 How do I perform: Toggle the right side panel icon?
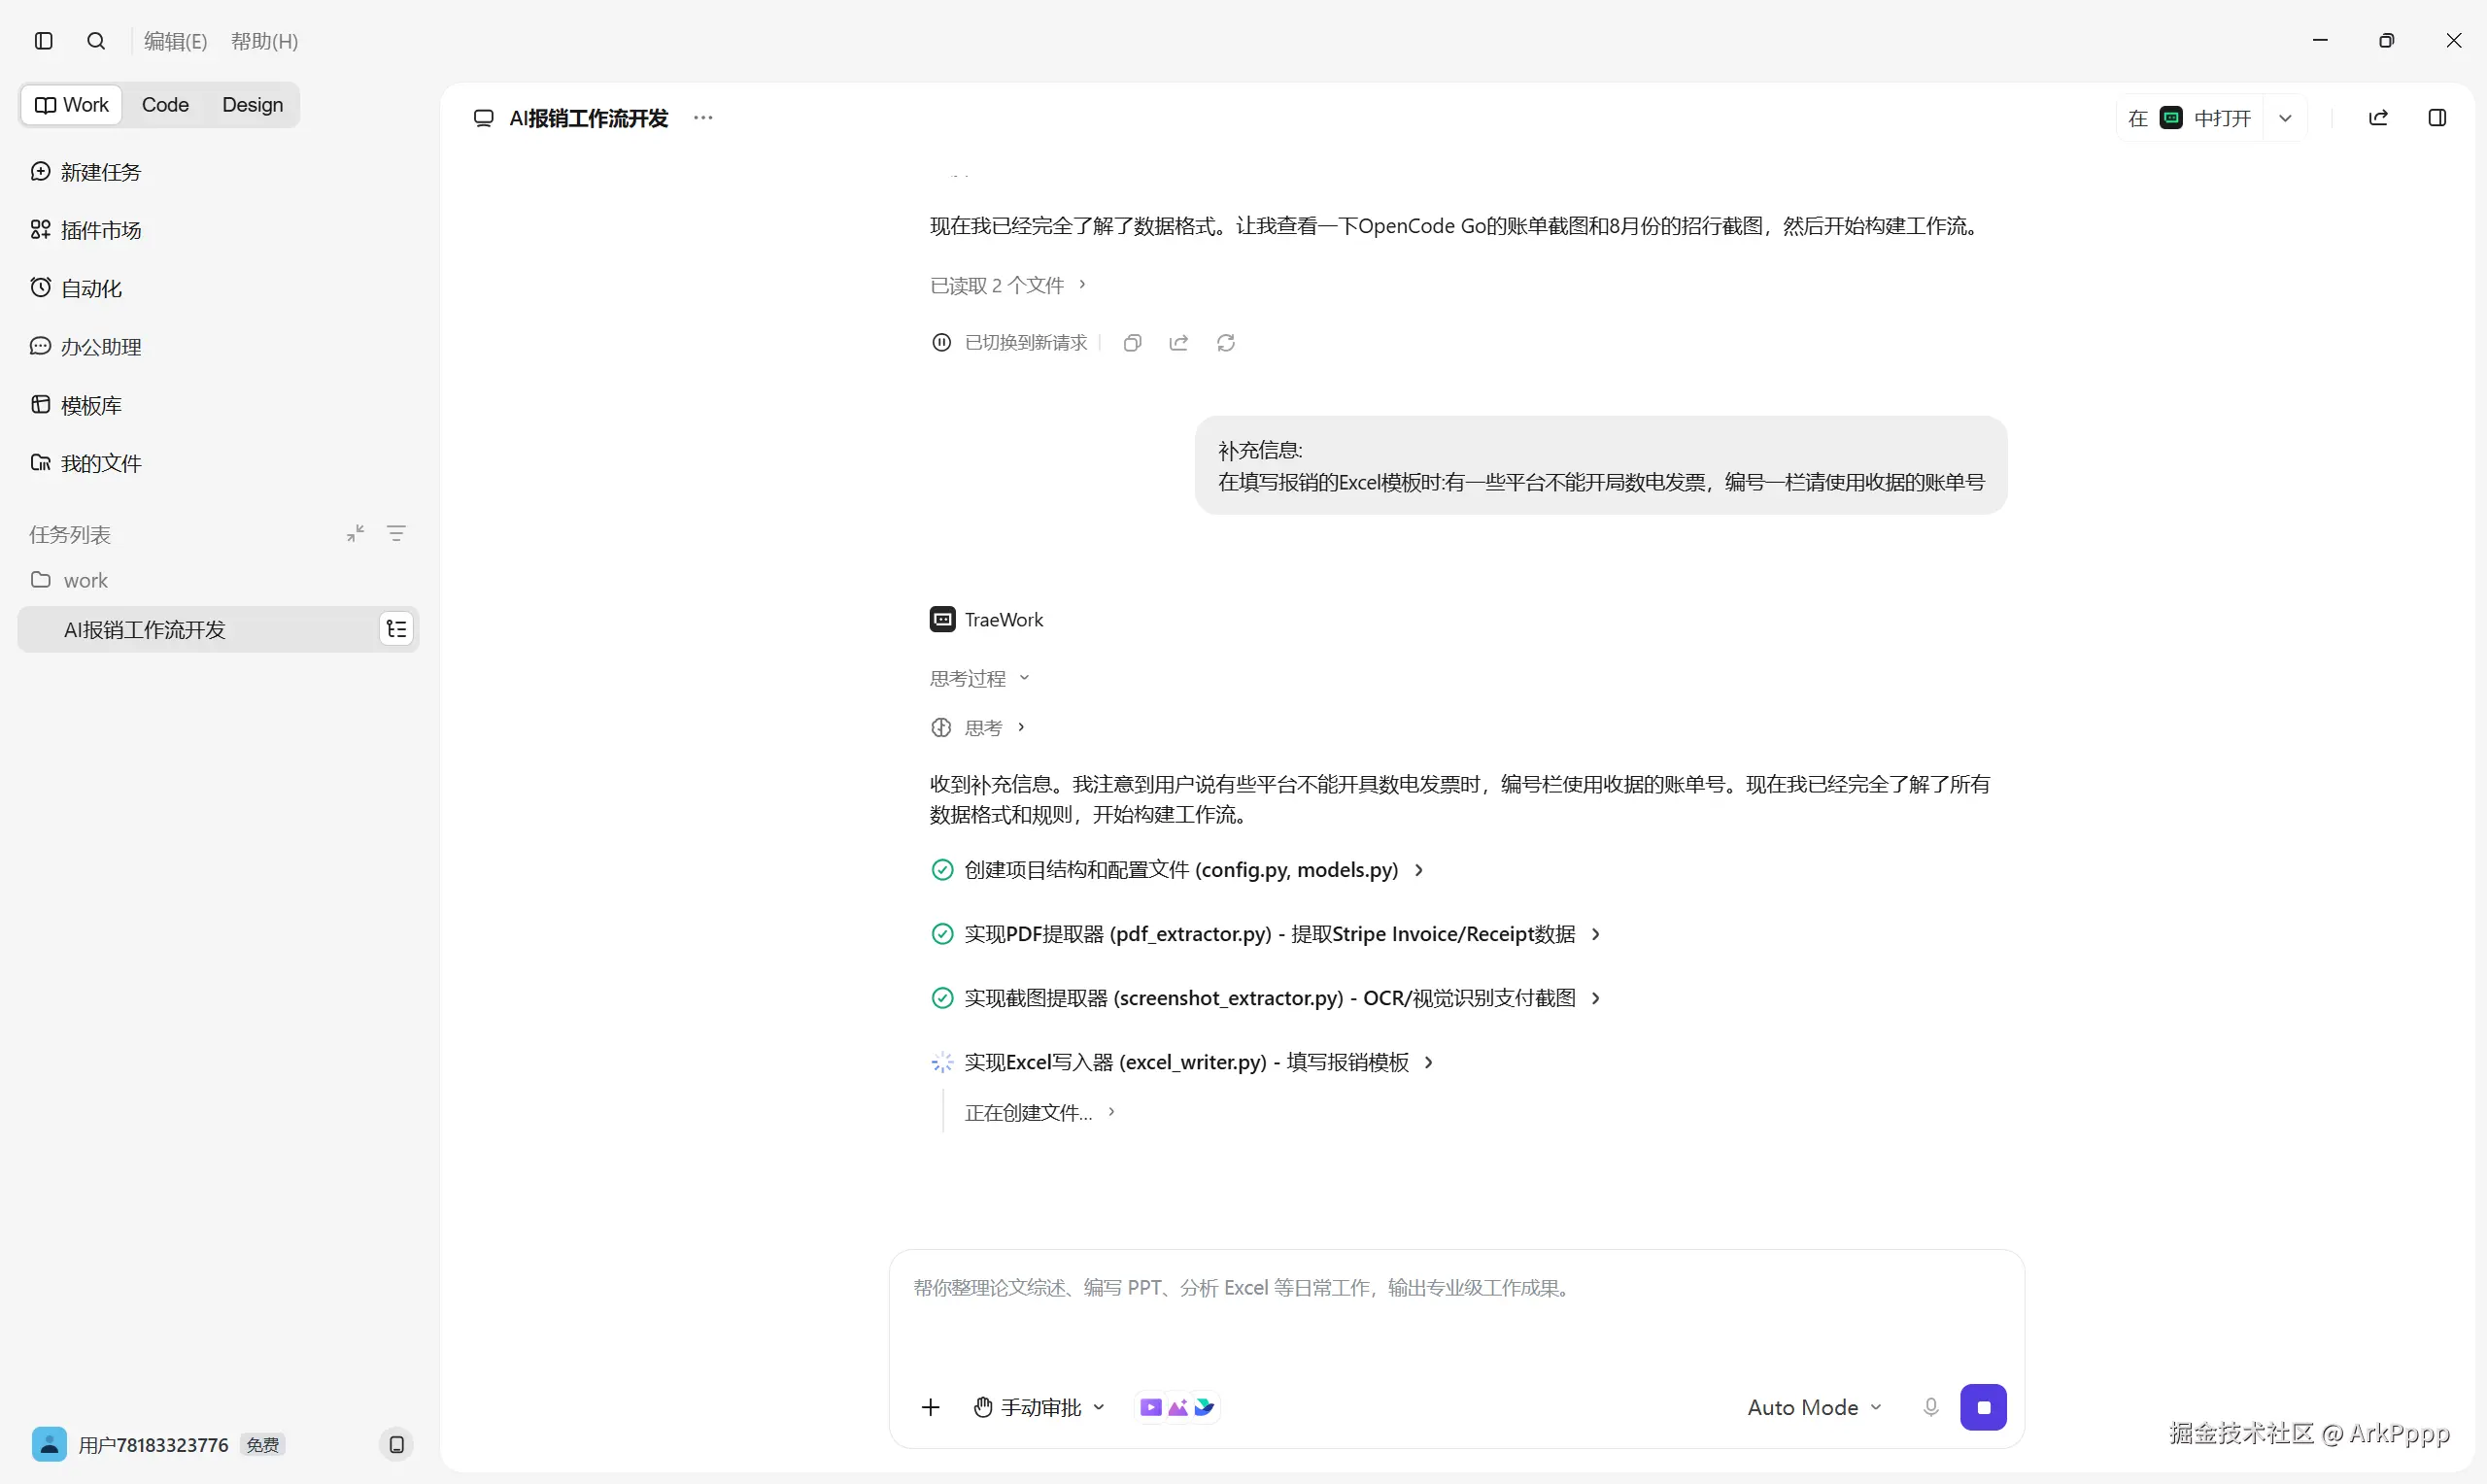[x=2437, y=118]
